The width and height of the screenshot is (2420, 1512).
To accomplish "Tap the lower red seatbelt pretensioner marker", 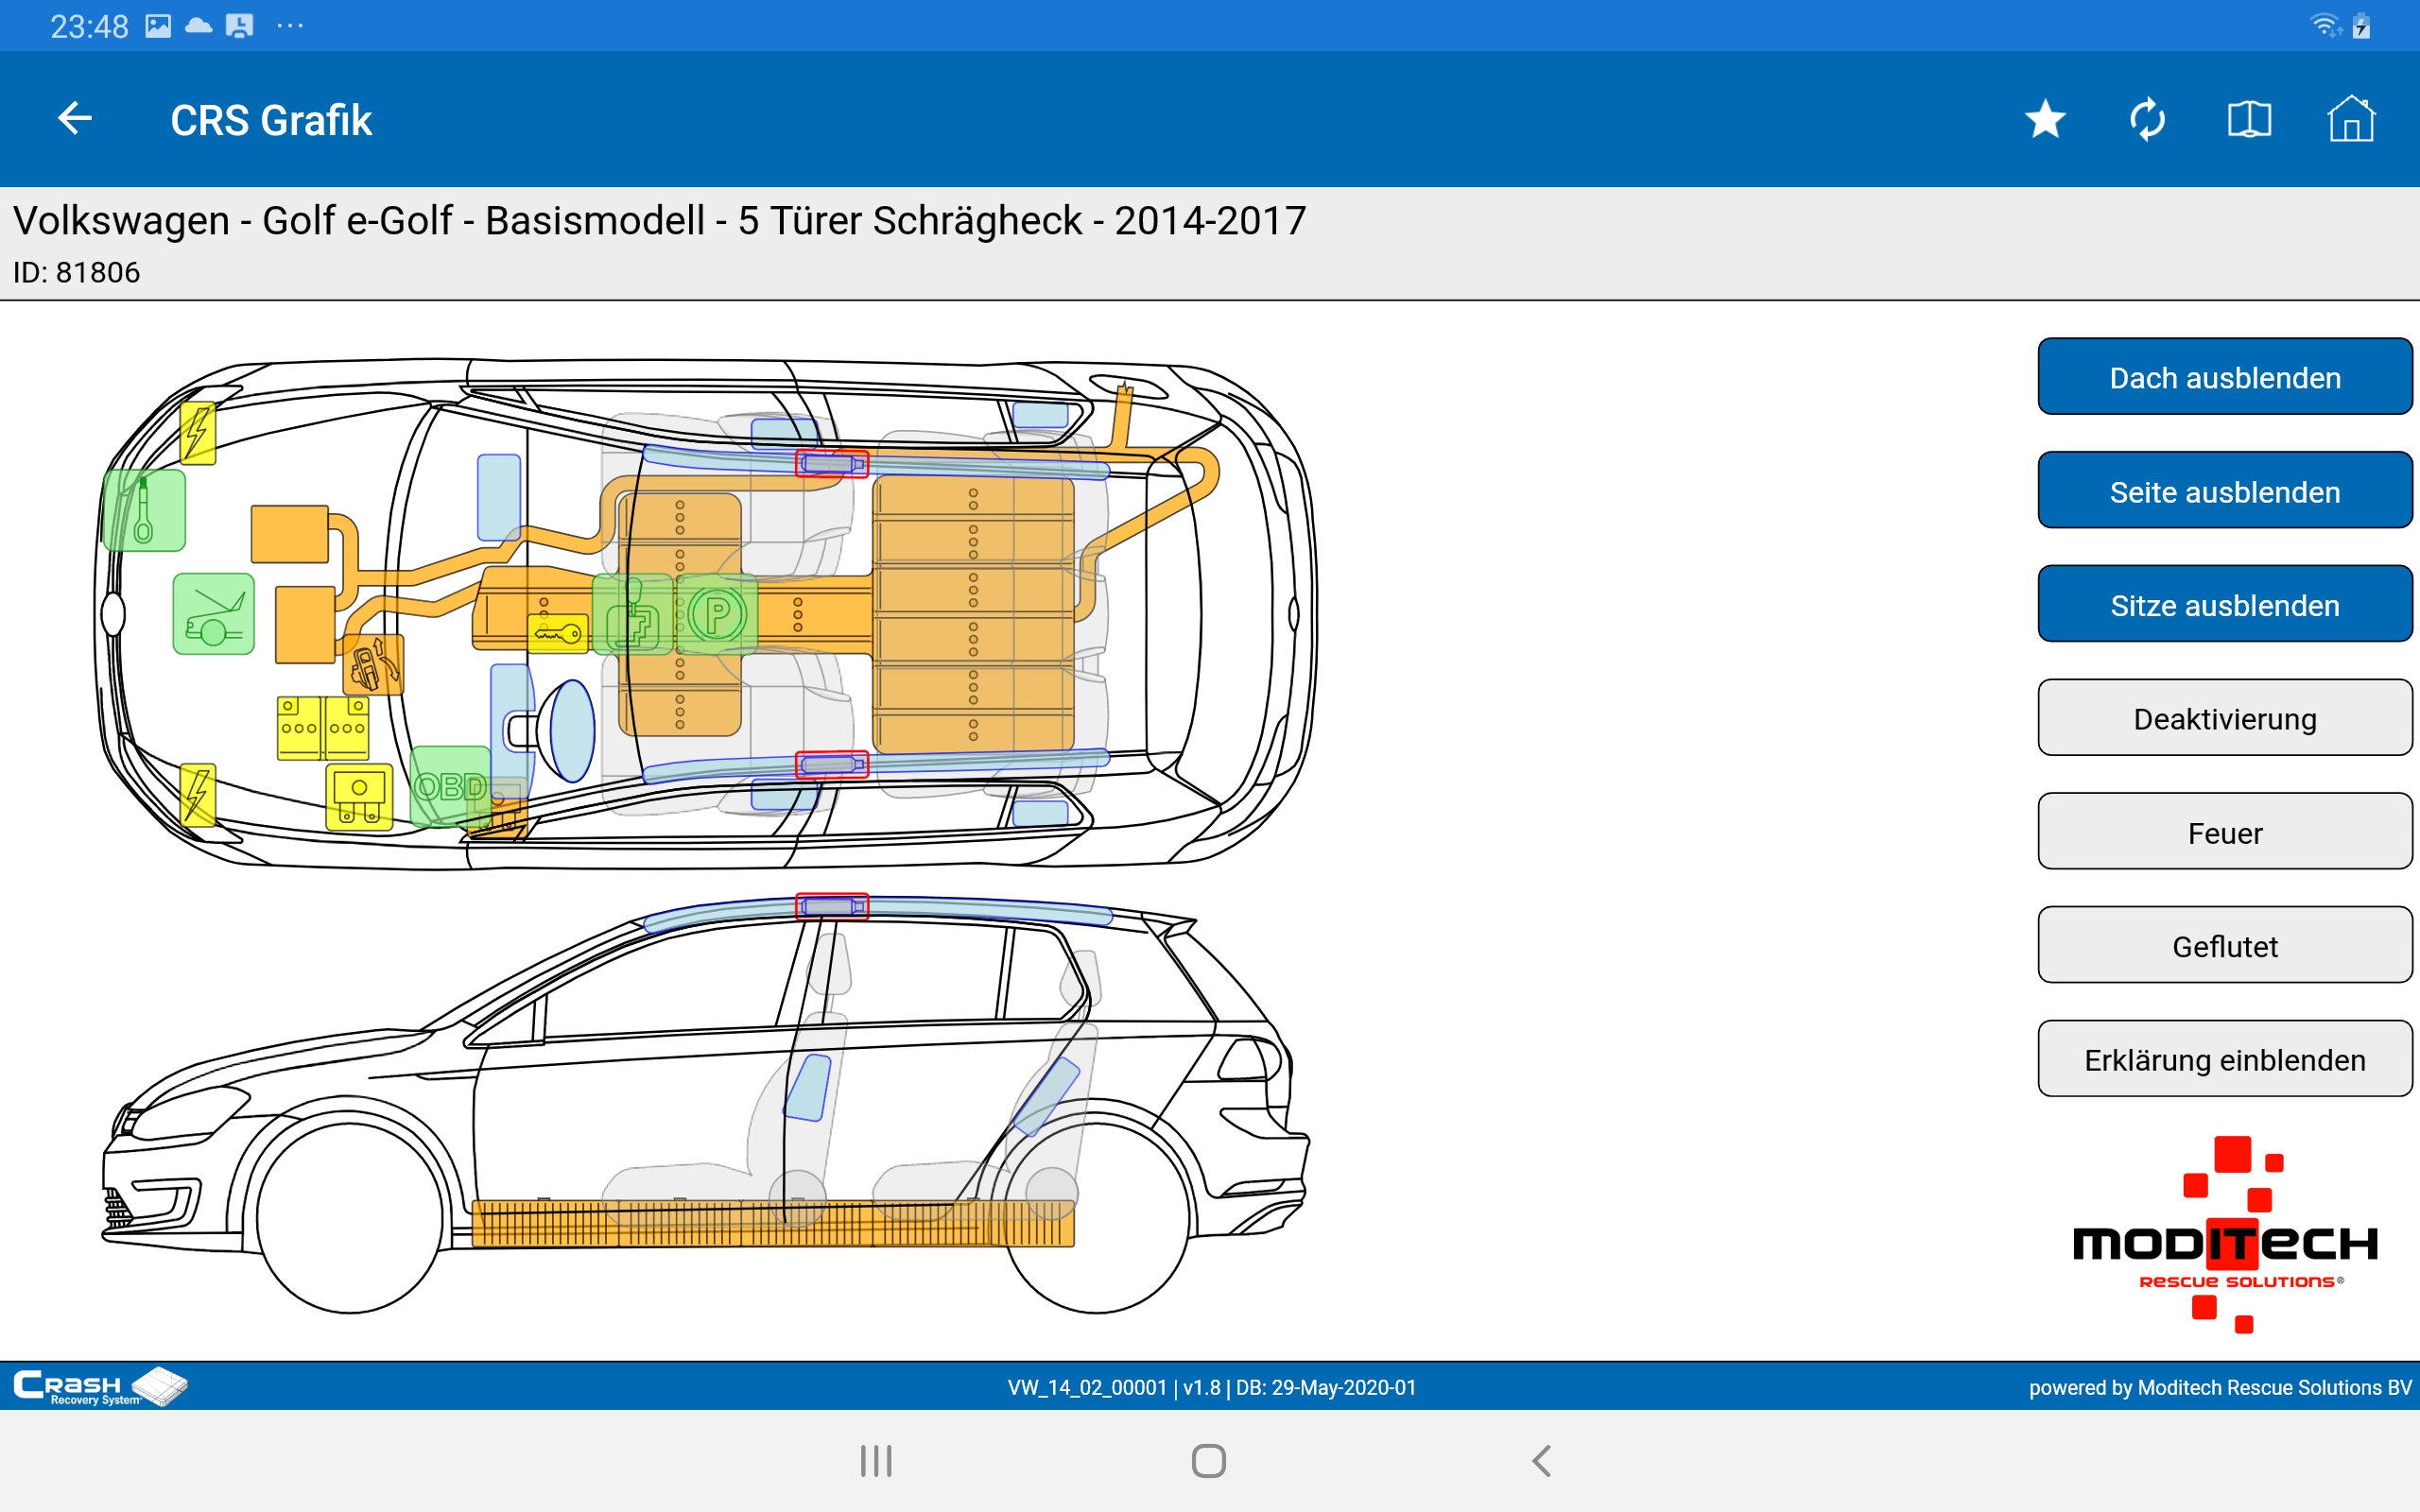I will click(831, 765).
